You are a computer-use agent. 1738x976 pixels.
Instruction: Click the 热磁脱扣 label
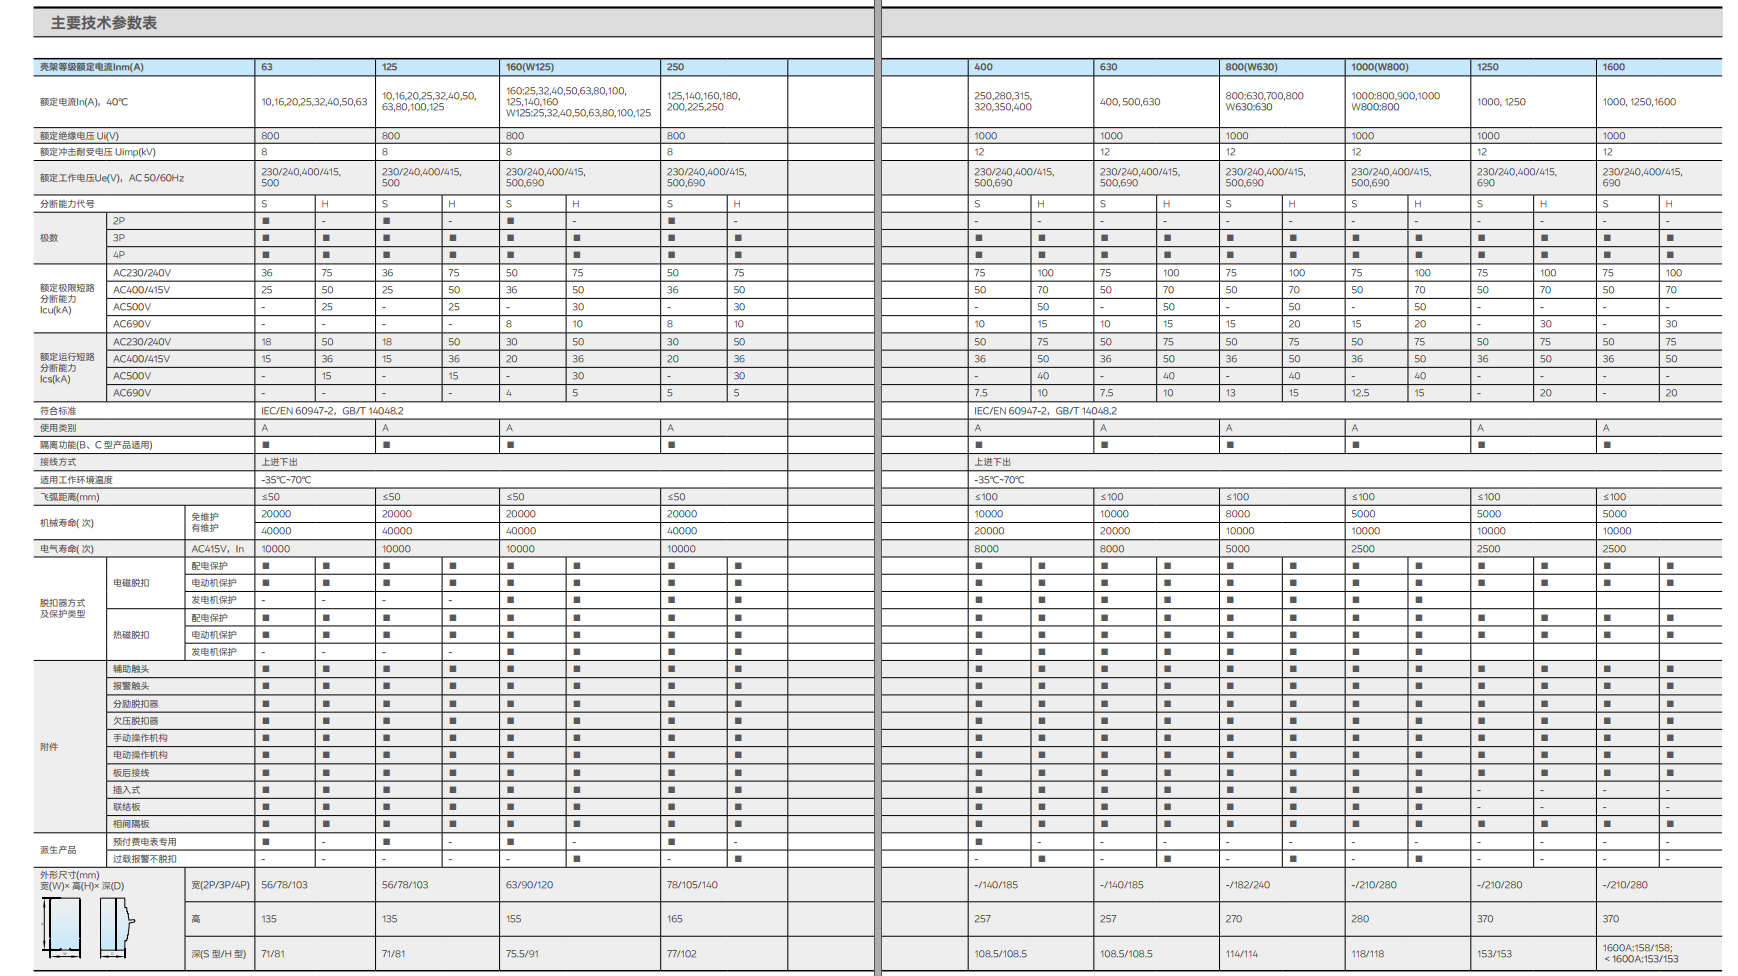coord(131,635)
